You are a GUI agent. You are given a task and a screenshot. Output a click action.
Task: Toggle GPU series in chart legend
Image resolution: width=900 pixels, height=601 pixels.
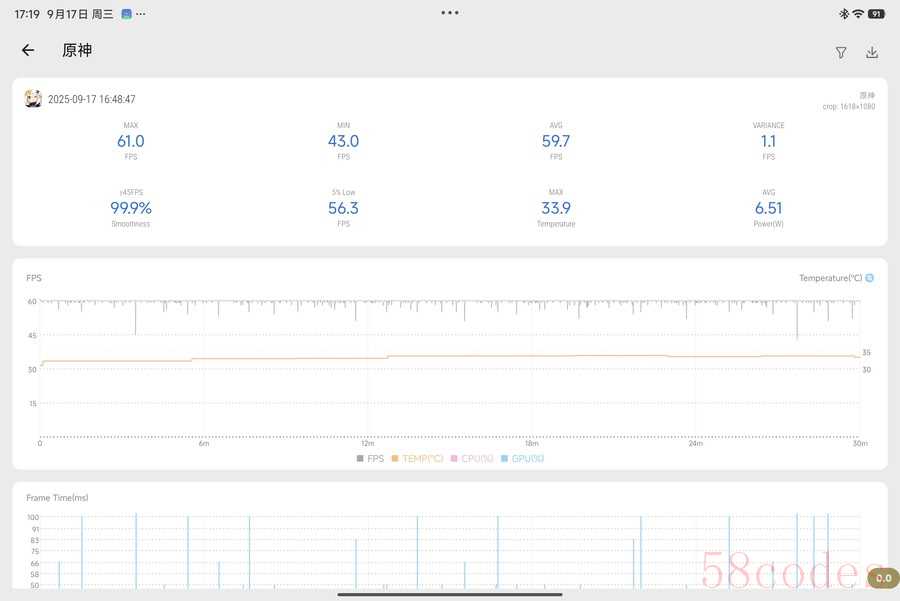point(522,459)
